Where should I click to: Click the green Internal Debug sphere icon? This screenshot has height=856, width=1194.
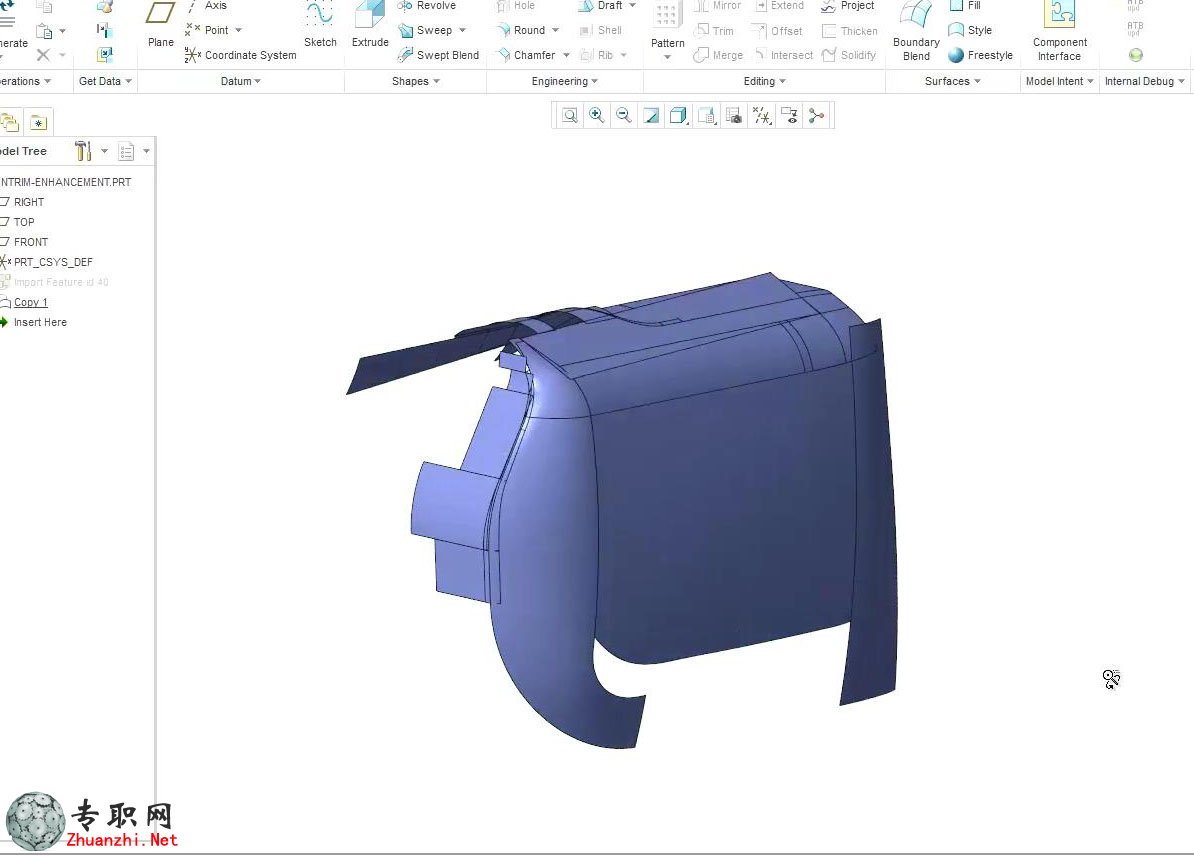tap(1135, 55)
